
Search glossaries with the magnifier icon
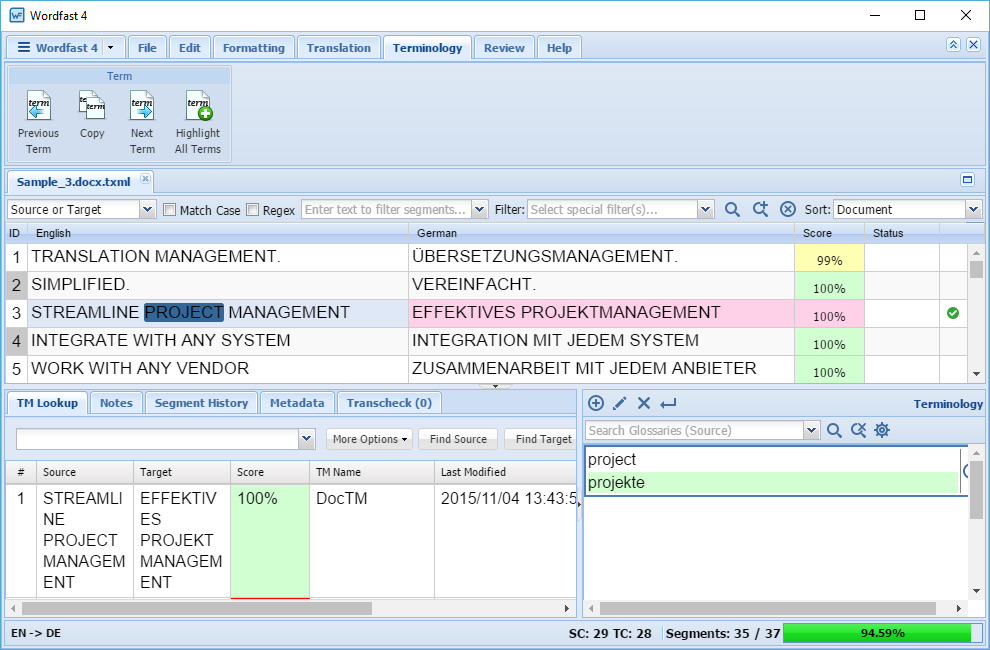click(x=834, y=431)
